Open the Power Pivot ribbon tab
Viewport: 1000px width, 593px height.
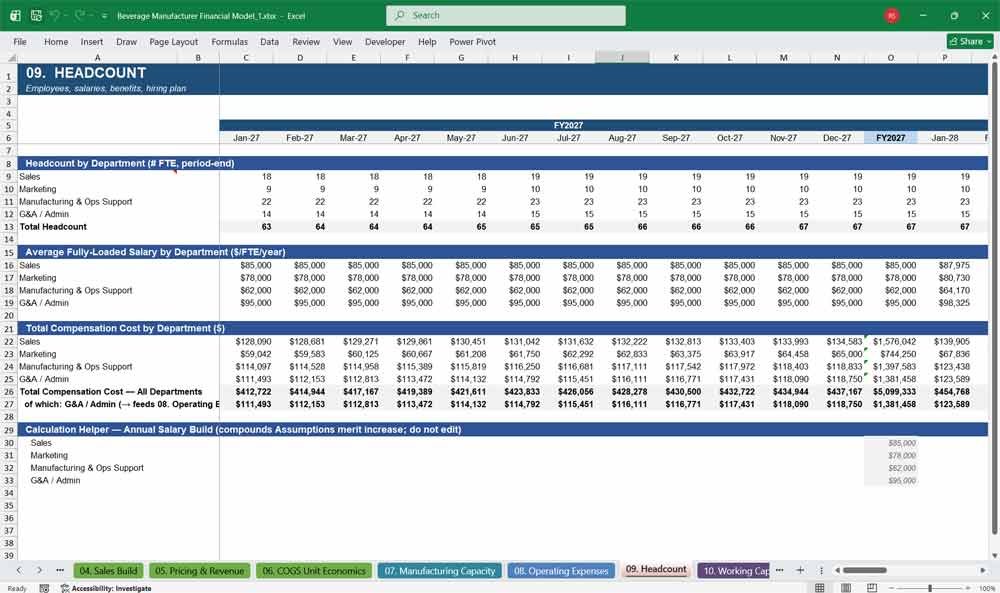[473, 41]
